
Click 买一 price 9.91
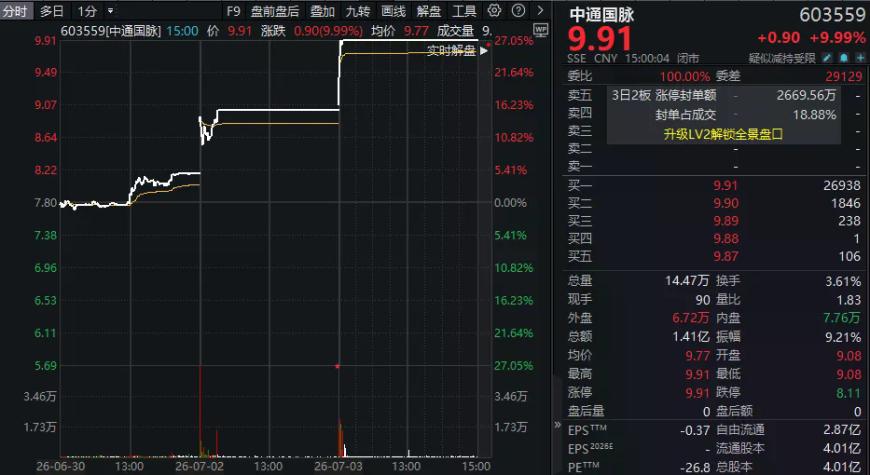click(726, 185)
